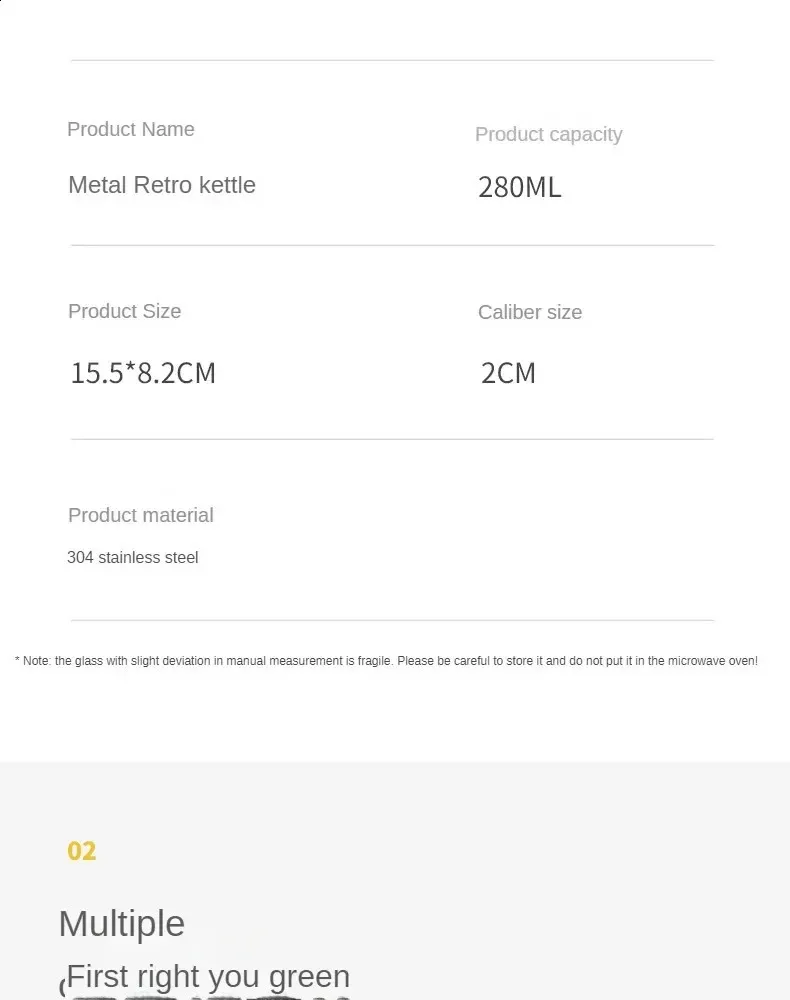Screen dimensions: 790x1000
Task: Select the 304 stainless steel text
Action: coord(133,557)
